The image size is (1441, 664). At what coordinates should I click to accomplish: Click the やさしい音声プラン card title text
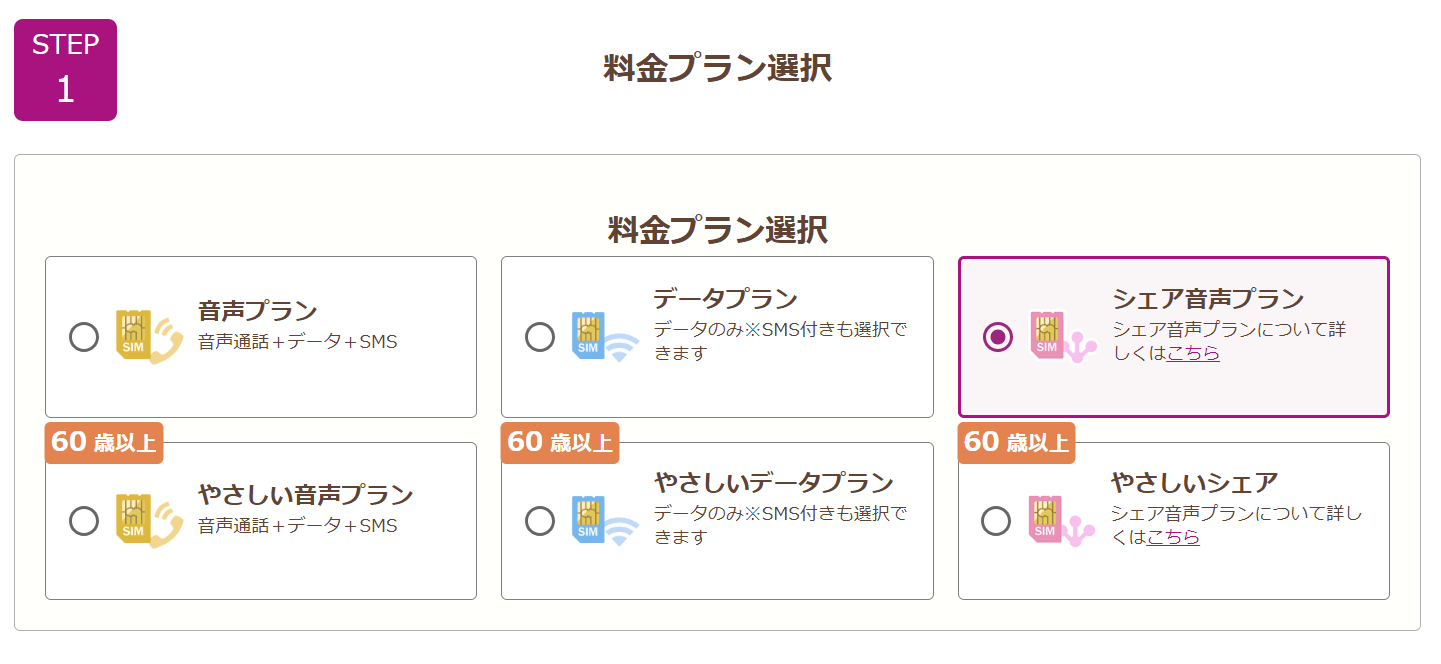[x=305, y=495]
